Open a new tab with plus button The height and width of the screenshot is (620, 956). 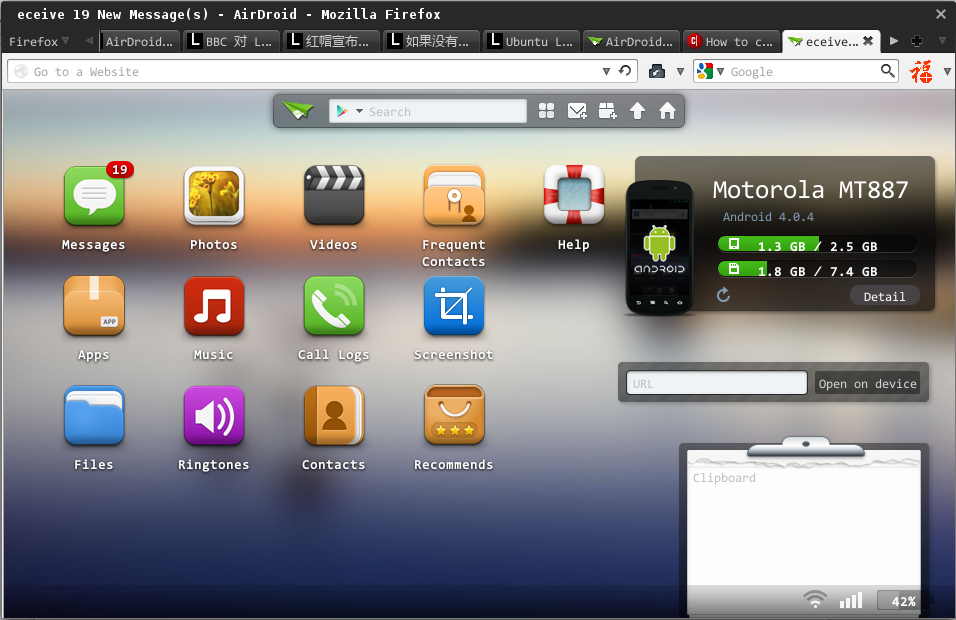(916, 41)
